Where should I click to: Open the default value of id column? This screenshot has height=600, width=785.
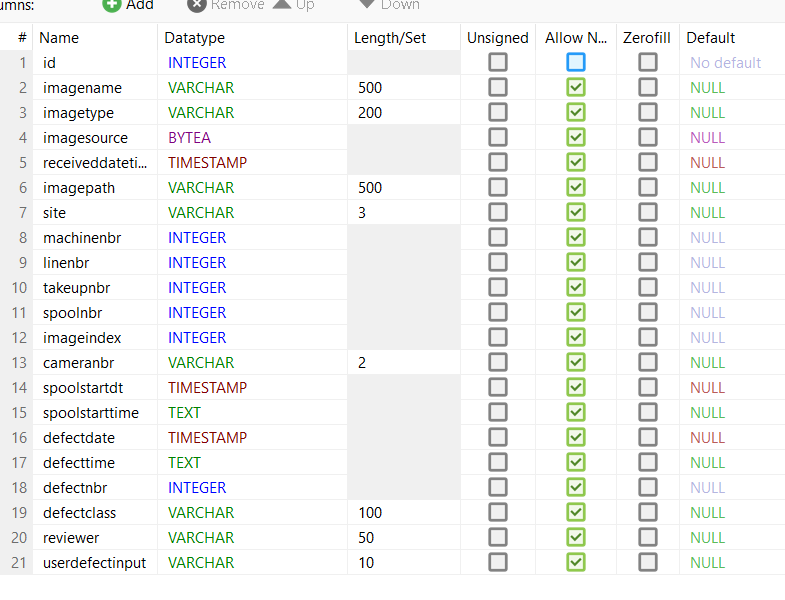(x=725, y=62)
